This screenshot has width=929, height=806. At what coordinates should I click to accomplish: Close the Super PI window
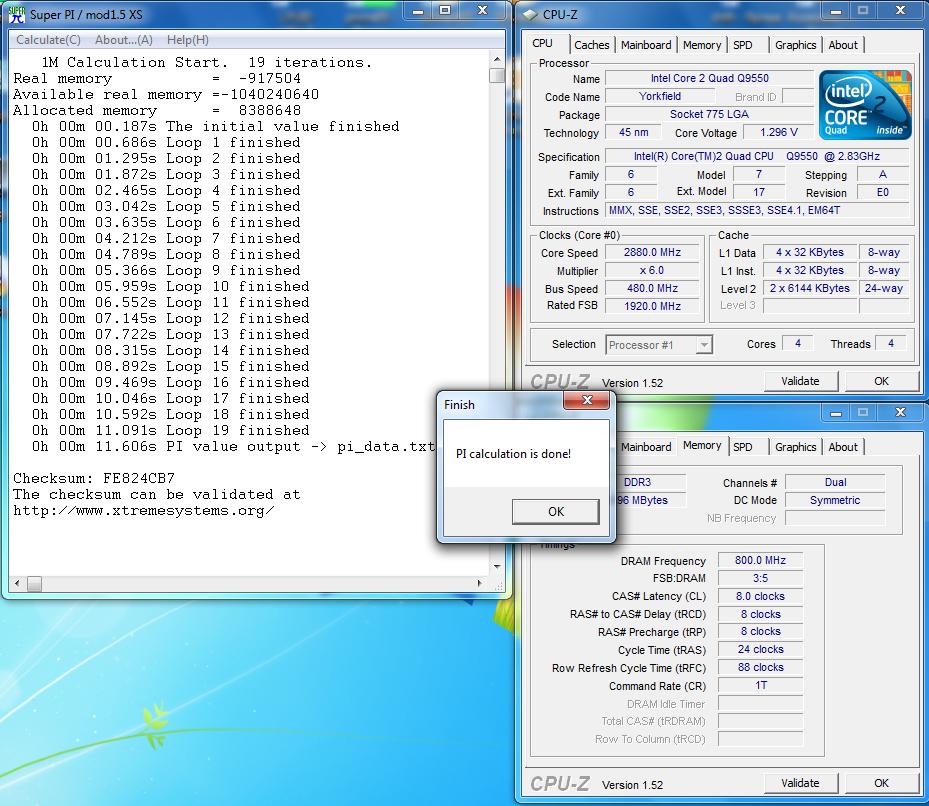pyautogui.click(x=482, y=11)
